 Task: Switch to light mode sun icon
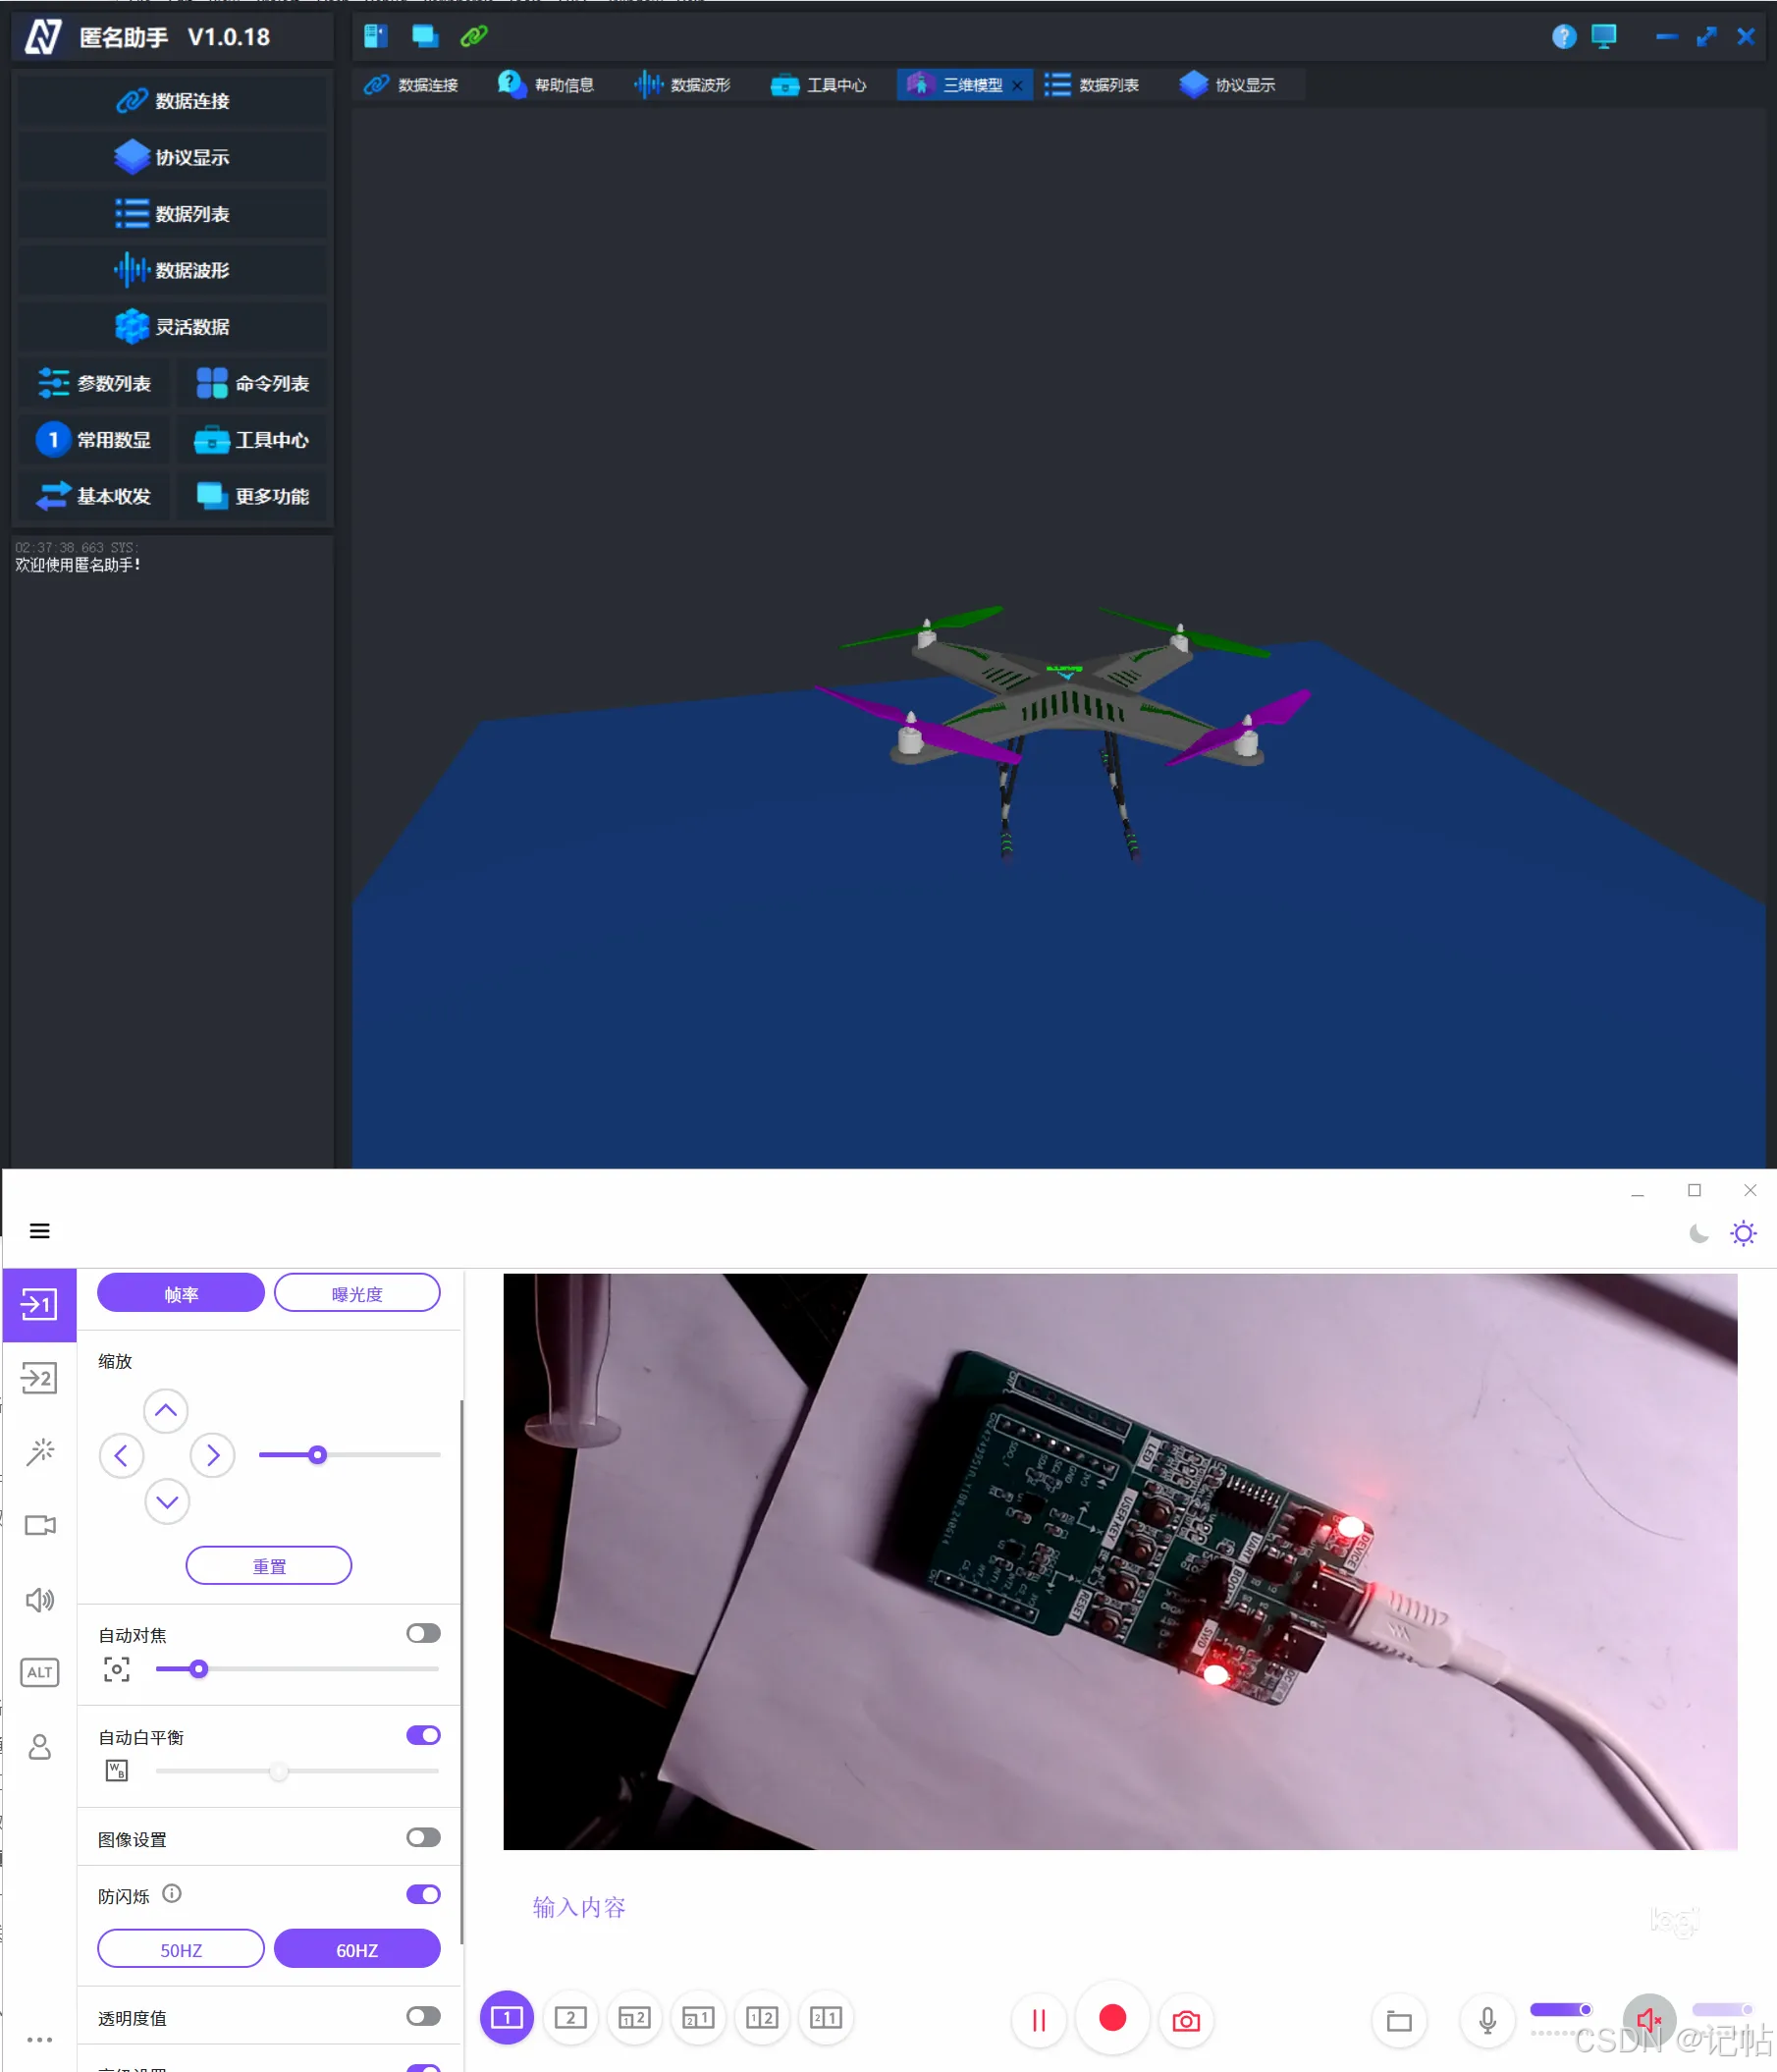[1743, 1233]
